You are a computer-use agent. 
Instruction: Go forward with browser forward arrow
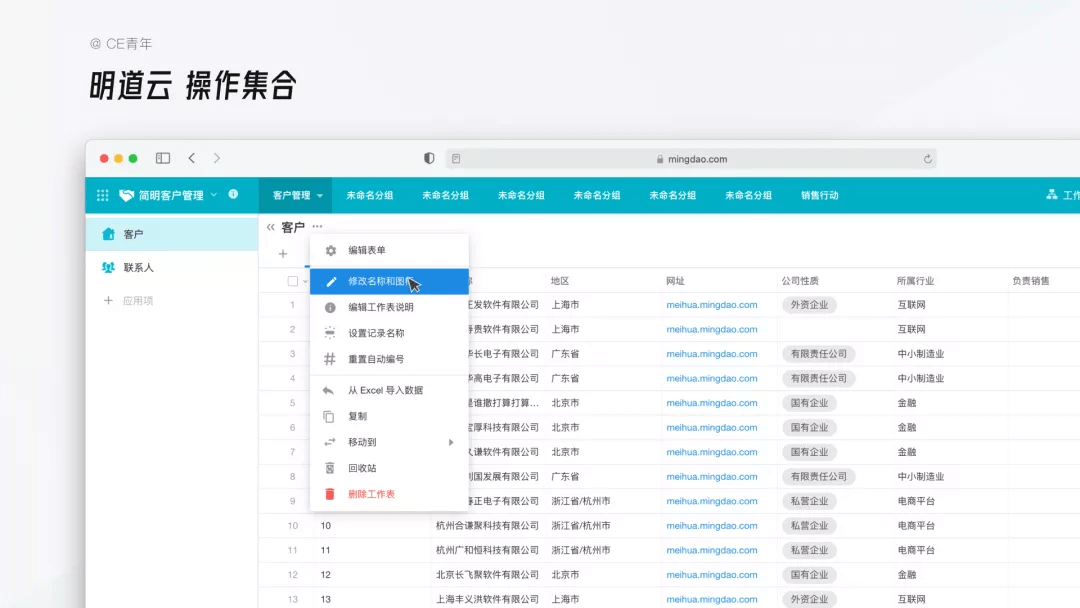coord(216,158)
